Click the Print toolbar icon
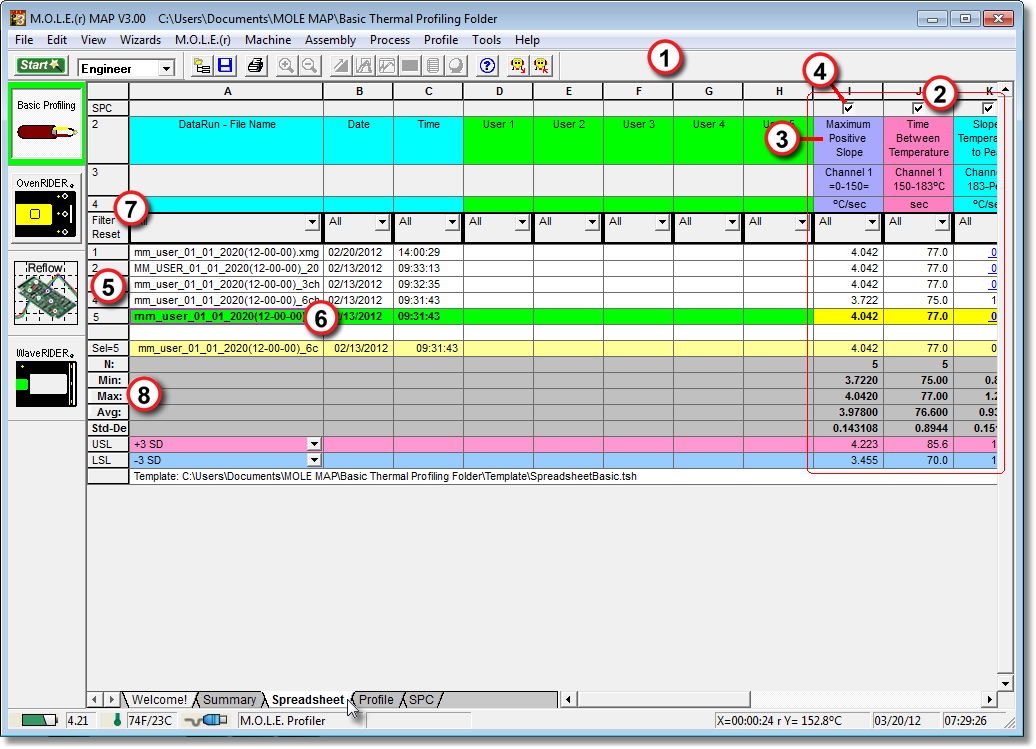Viewport: 1036px width, 749px height. point(255,66)
